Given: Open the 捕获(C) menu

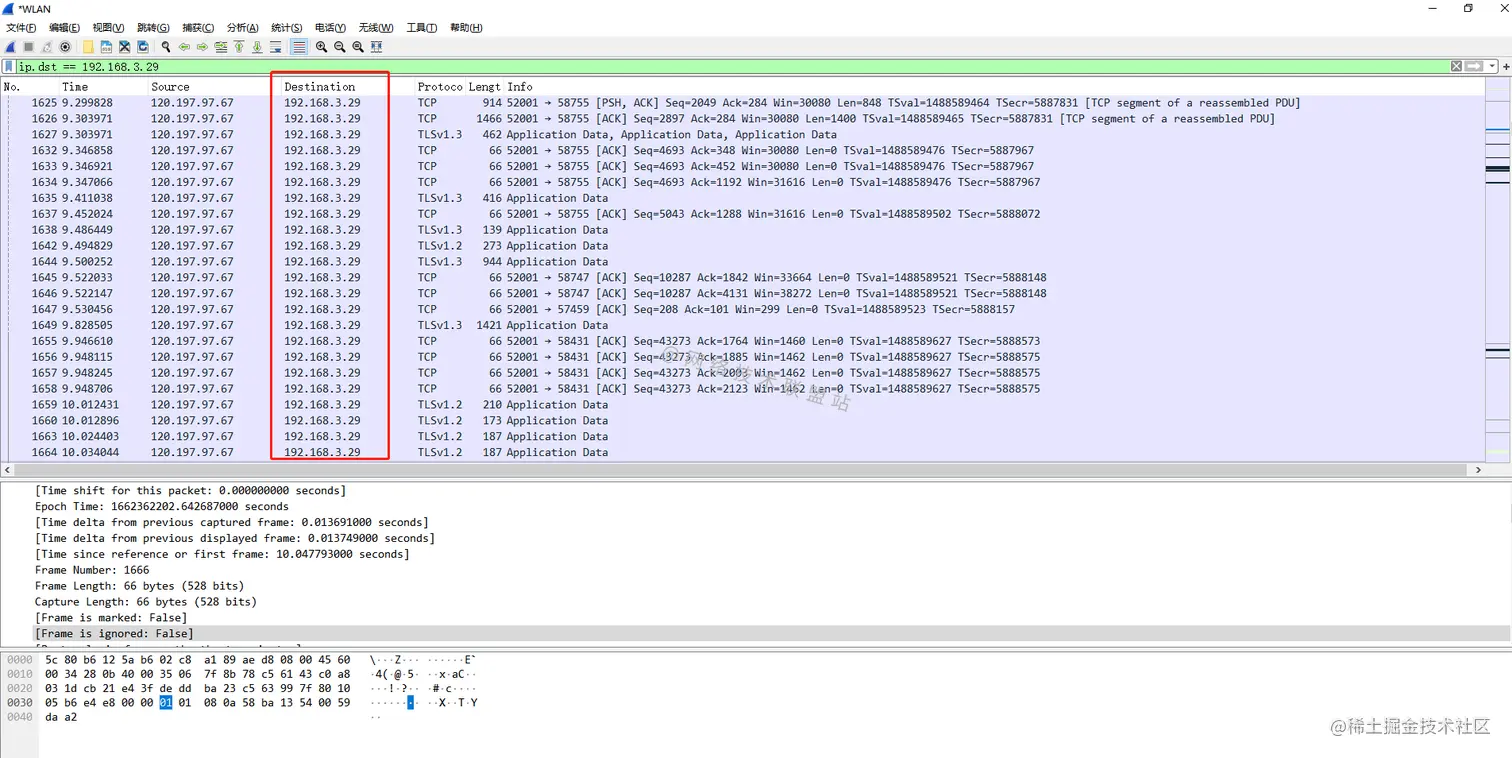Looking at the screenshot, I should coord(198,28).
